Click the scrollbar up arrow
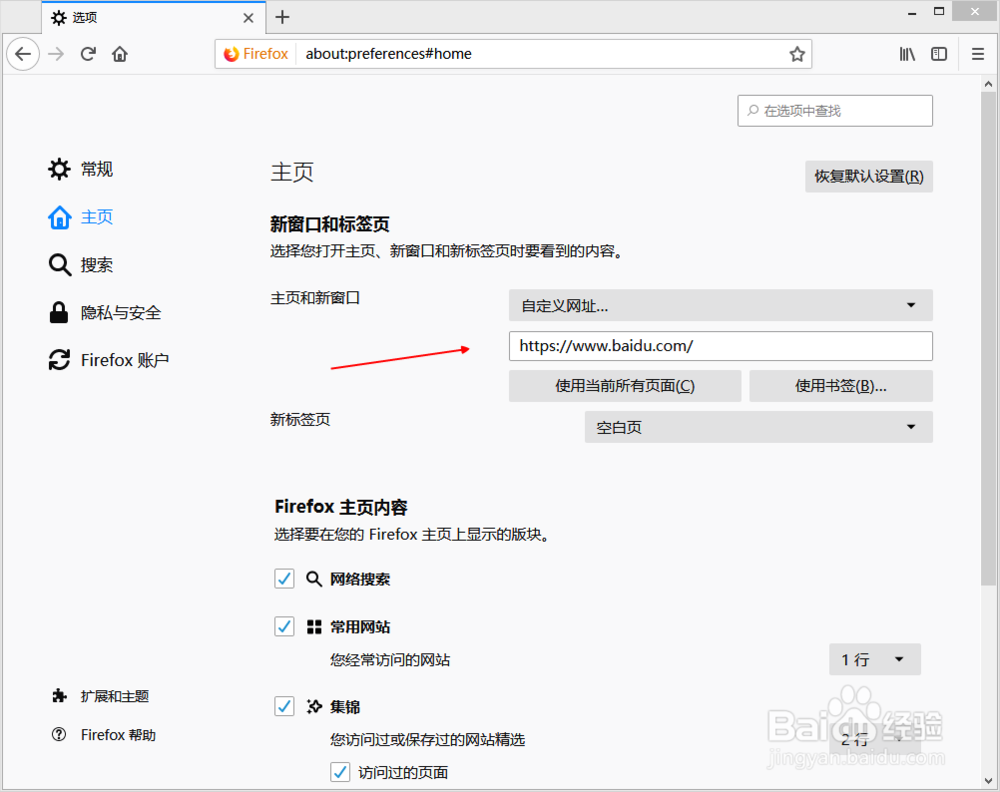 coord(988,84)
